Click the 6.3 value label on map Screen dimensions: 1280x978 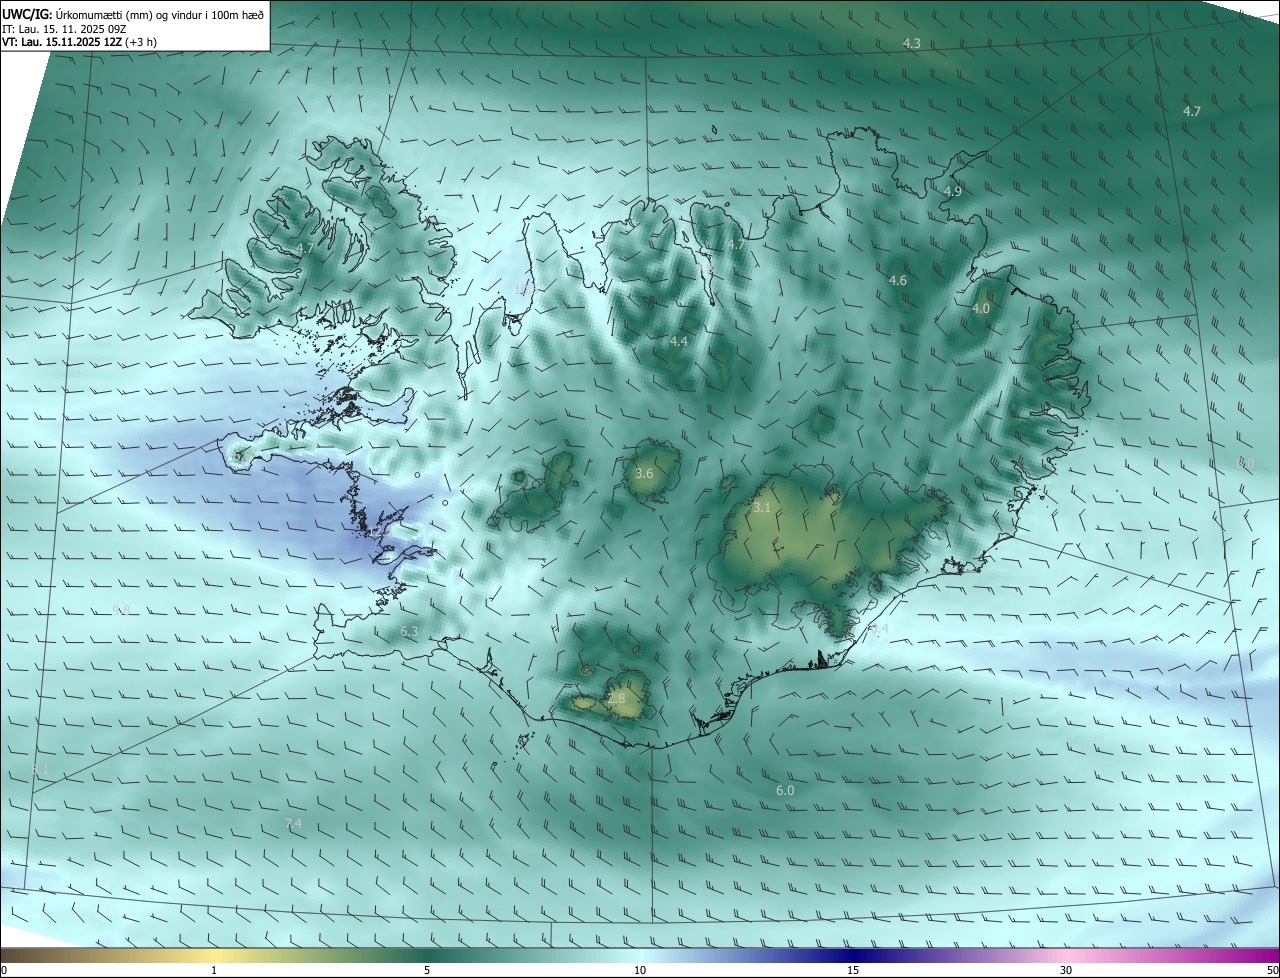409,632
